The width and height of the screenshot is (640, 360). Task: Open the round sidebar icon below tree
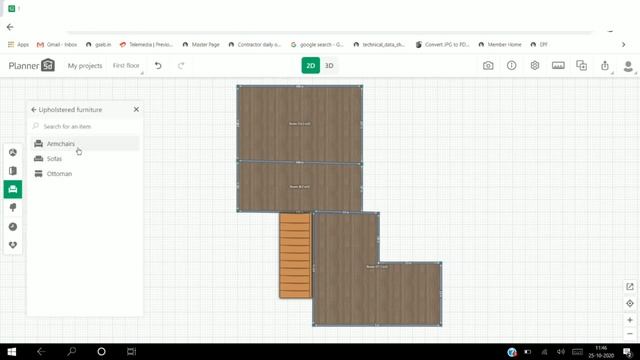(13, 227)
